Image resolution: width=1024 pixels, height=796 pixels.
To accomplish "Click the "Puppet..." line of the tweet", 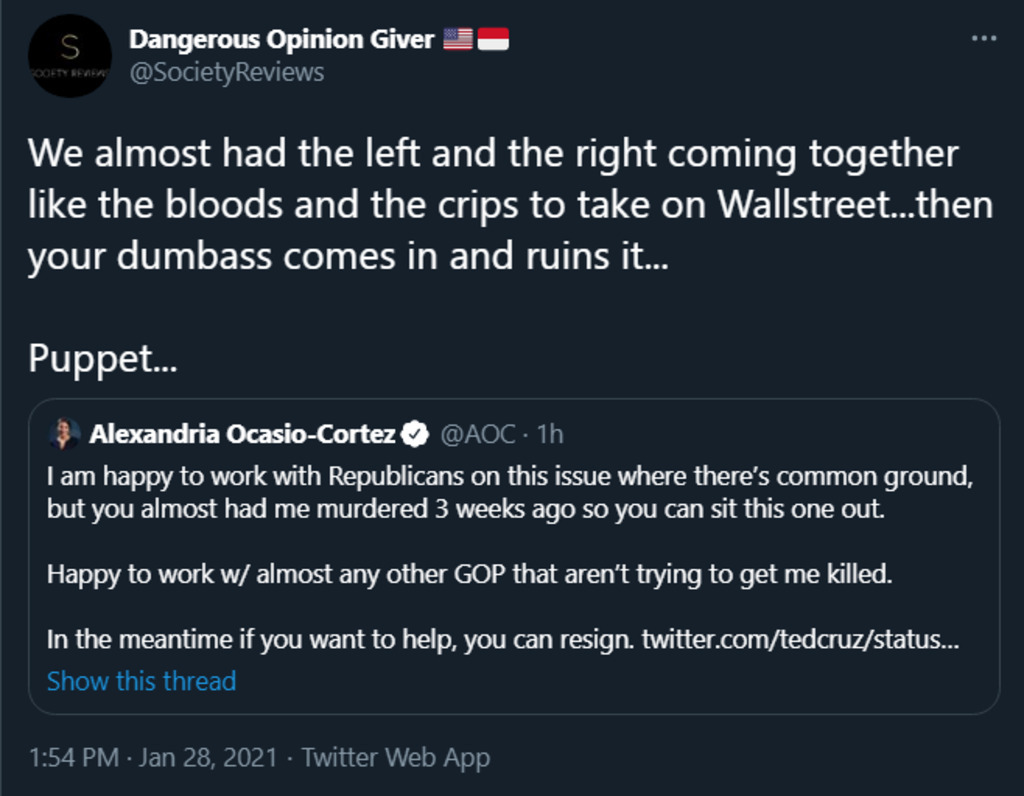I will [x=103, y=358].
